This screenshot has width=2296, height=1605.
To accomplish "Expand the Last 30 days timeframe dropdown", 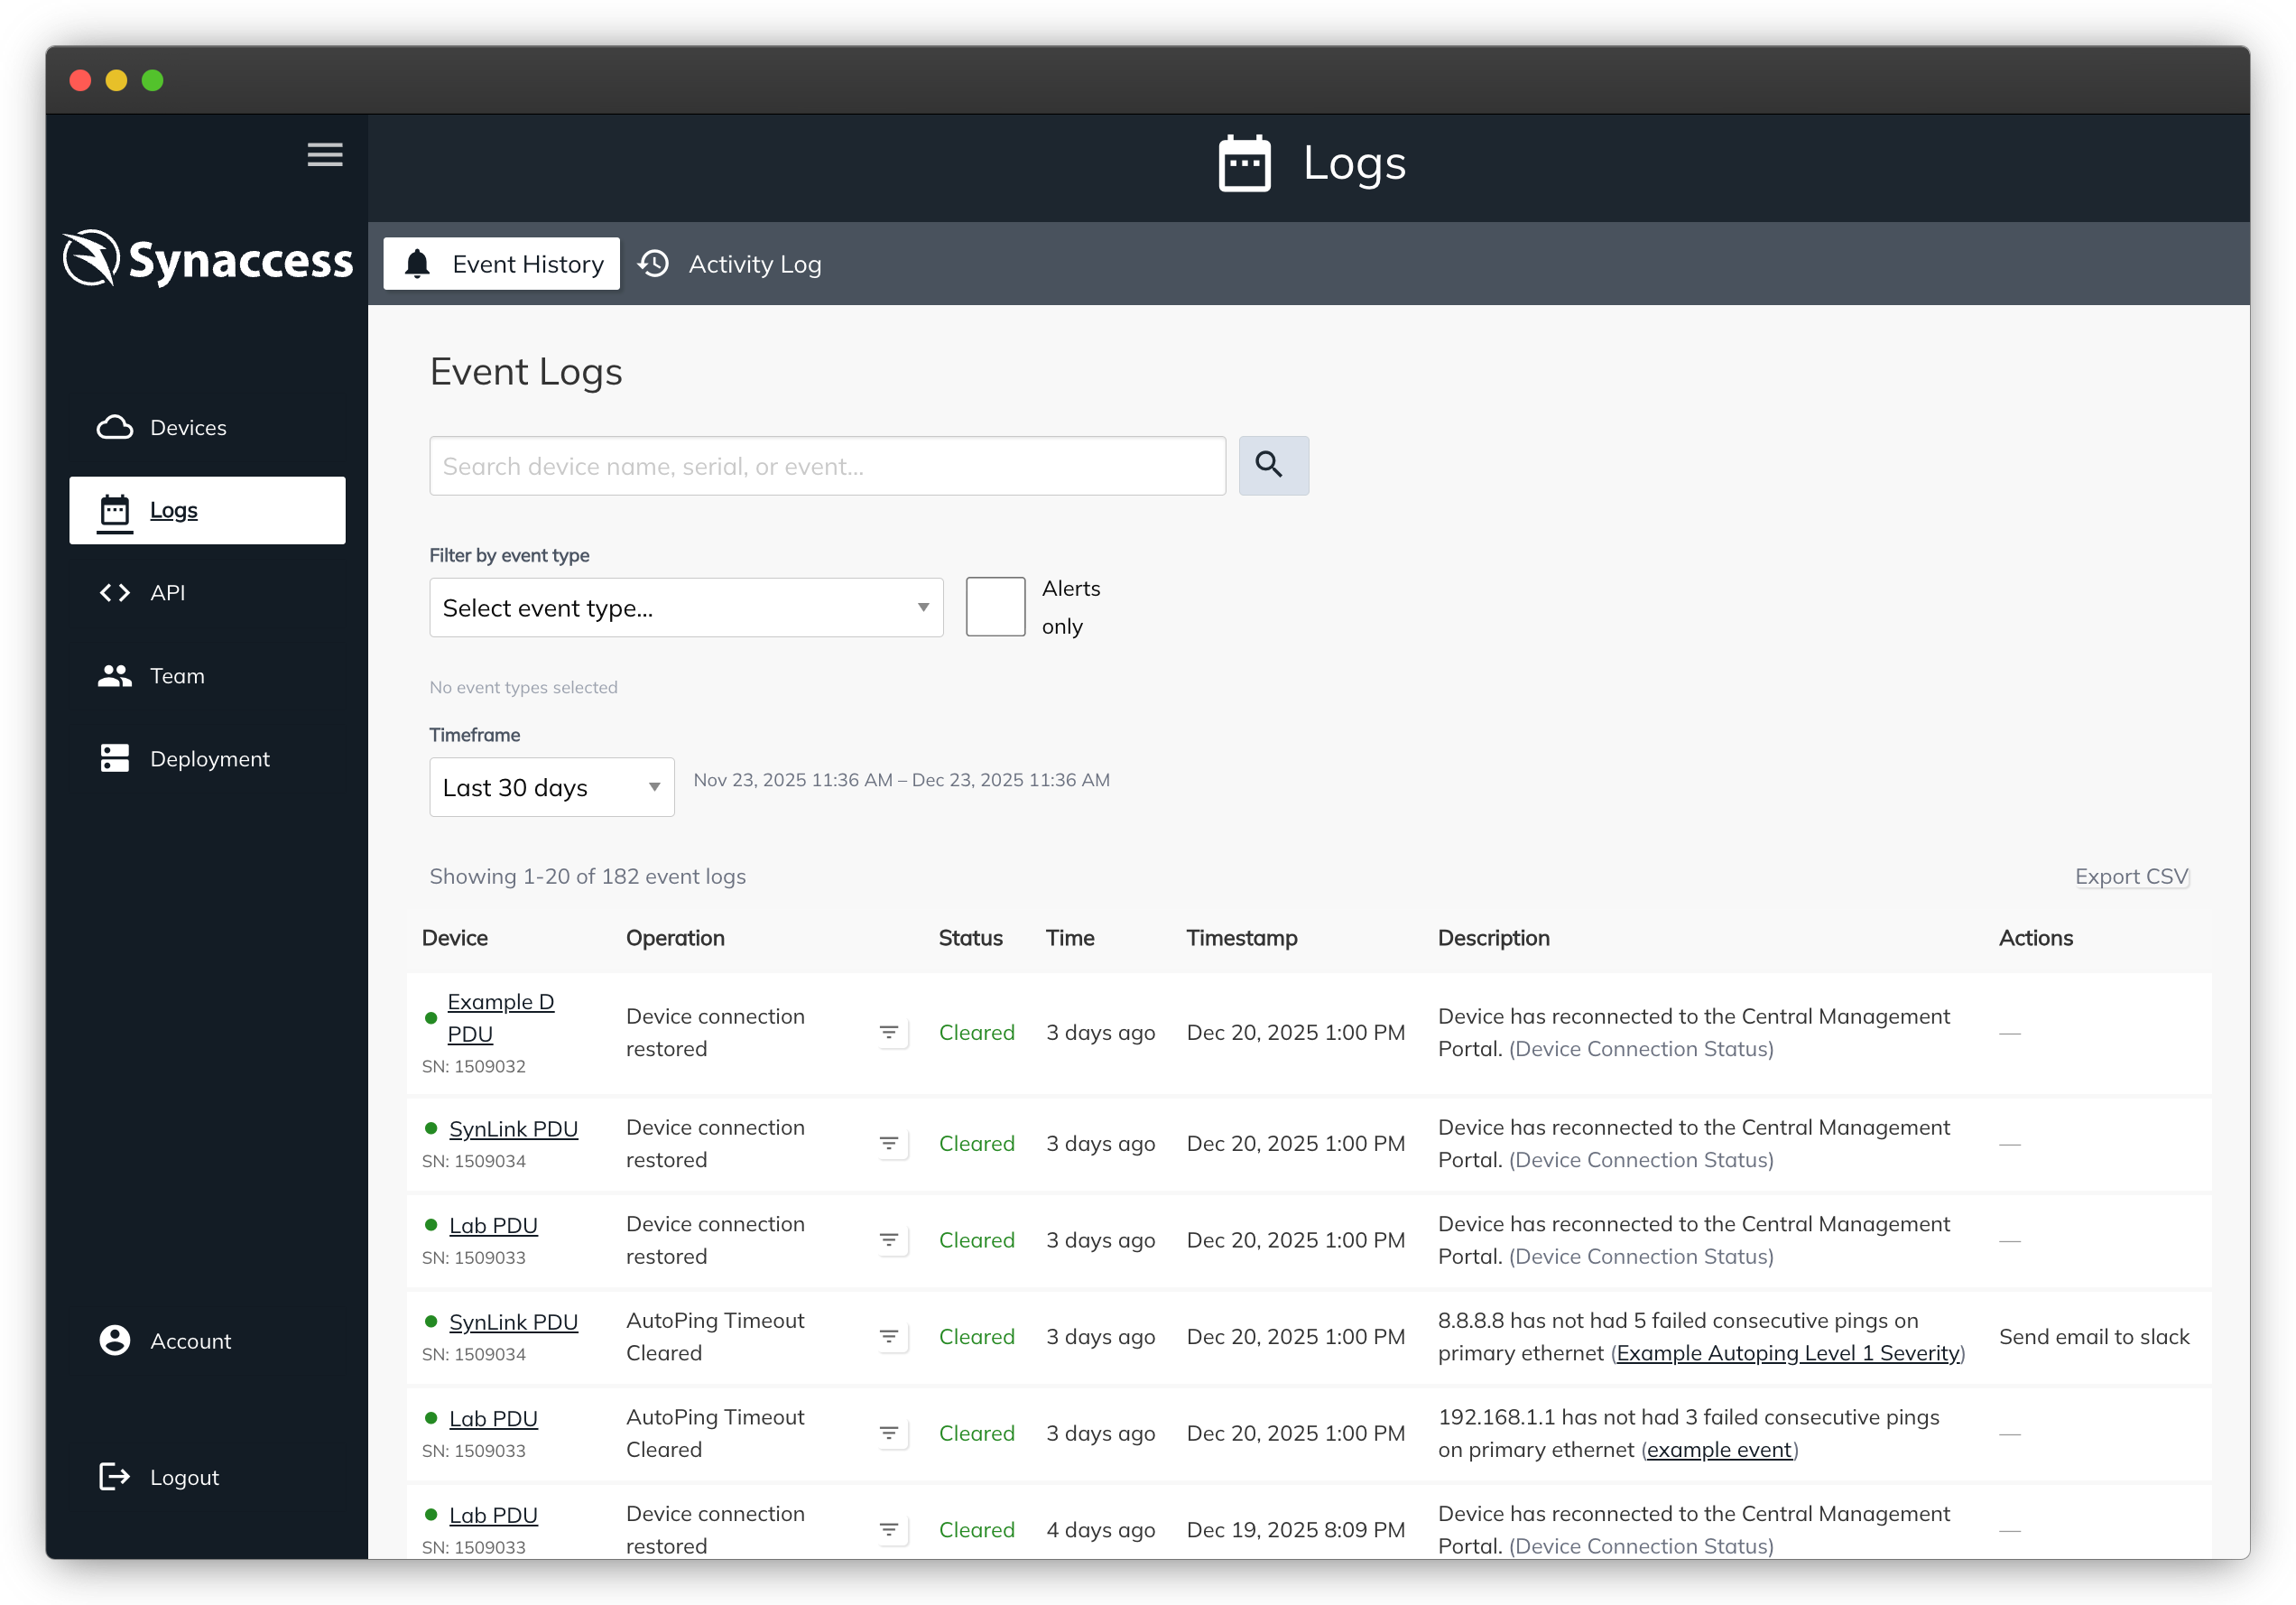I will (x=551, y=788).
